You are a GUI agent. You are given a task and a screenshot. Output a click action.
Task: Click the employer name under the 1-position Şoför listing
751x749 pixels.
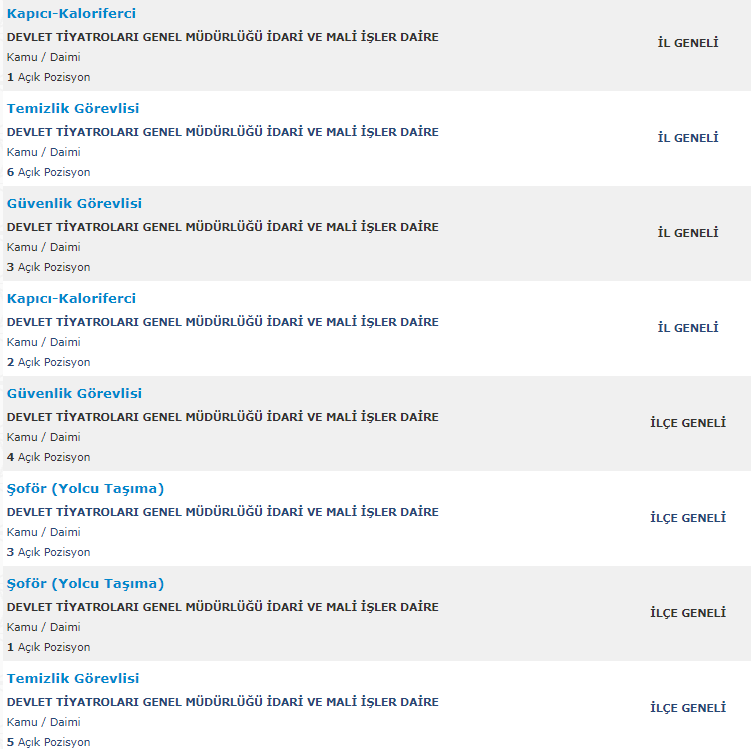[222, 607]
